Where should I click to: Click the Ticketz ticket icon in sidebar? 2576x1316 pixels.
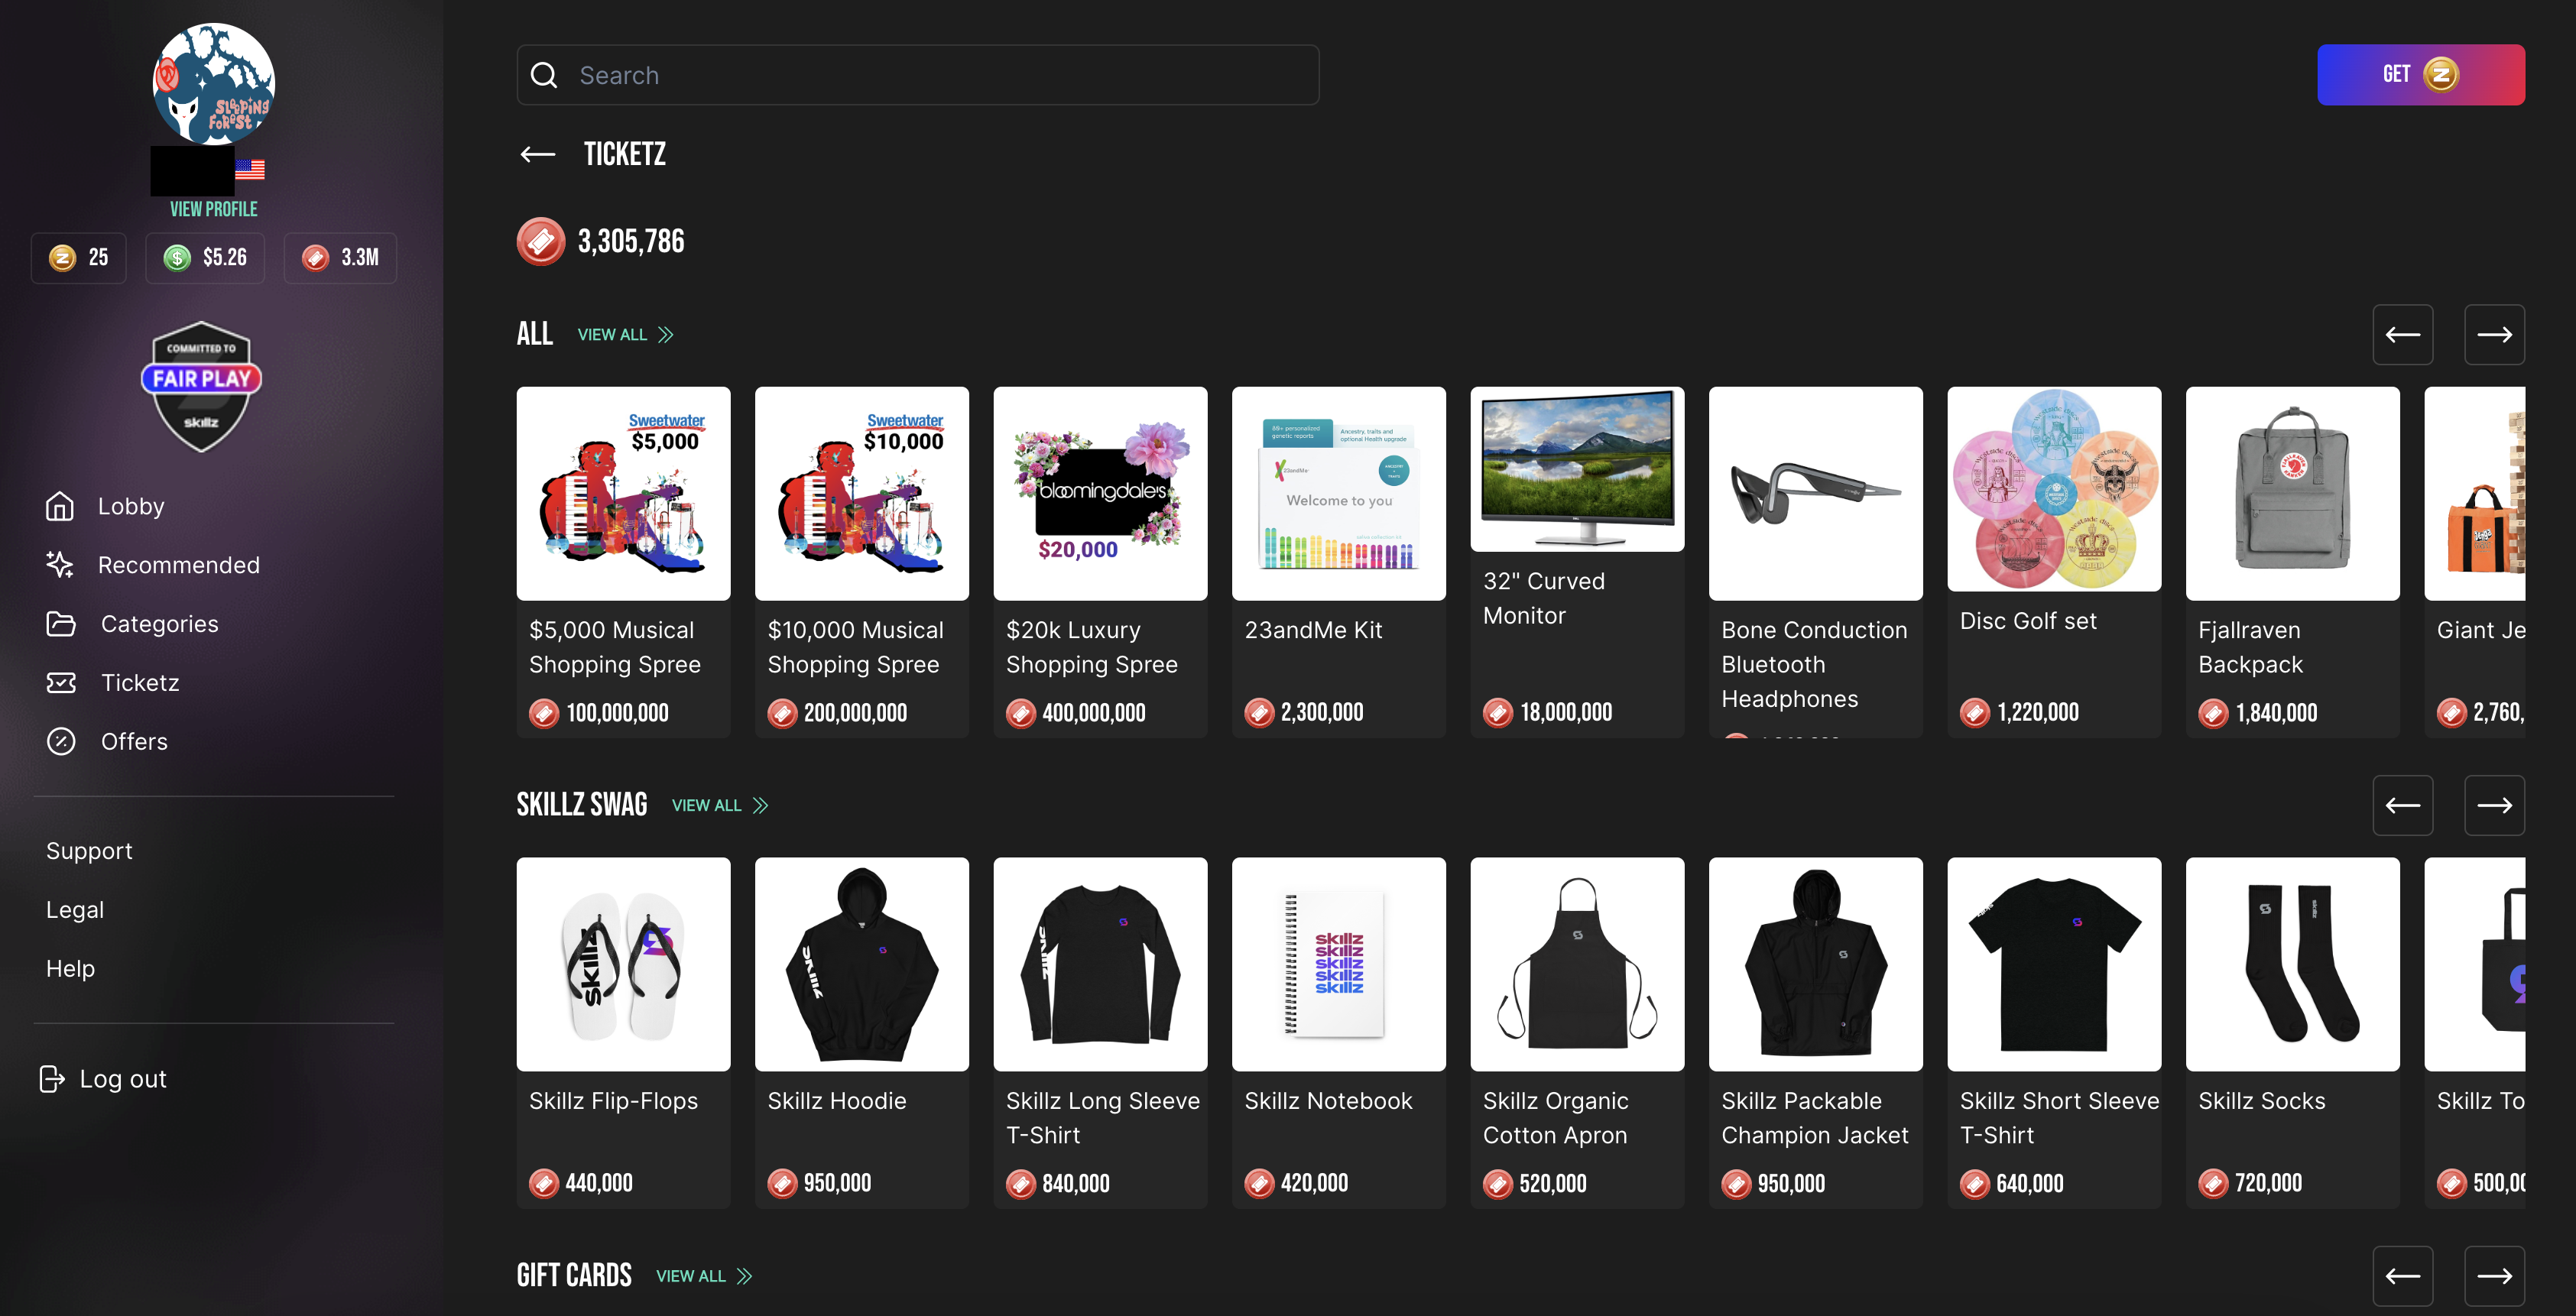(61, 683)
